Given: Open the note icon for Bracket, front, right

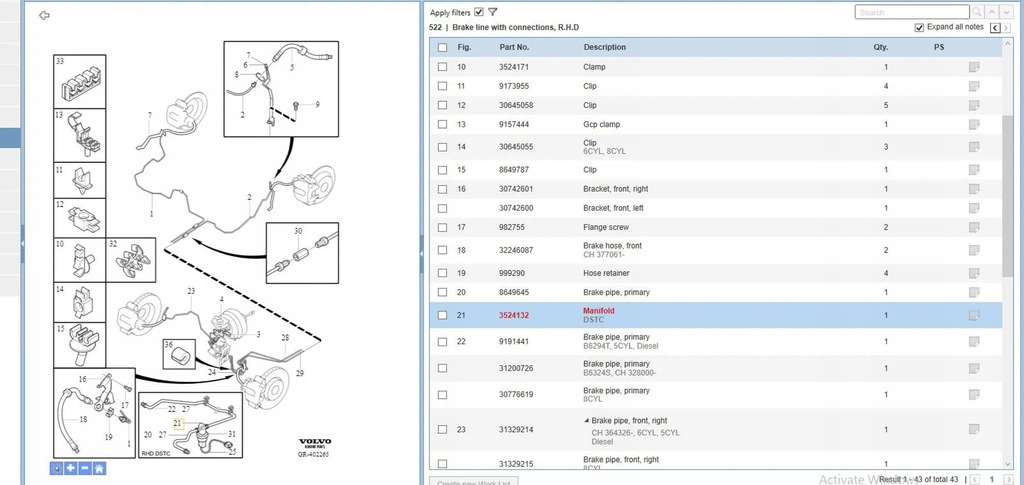Looking at the screenshot, I should [974, 189].
